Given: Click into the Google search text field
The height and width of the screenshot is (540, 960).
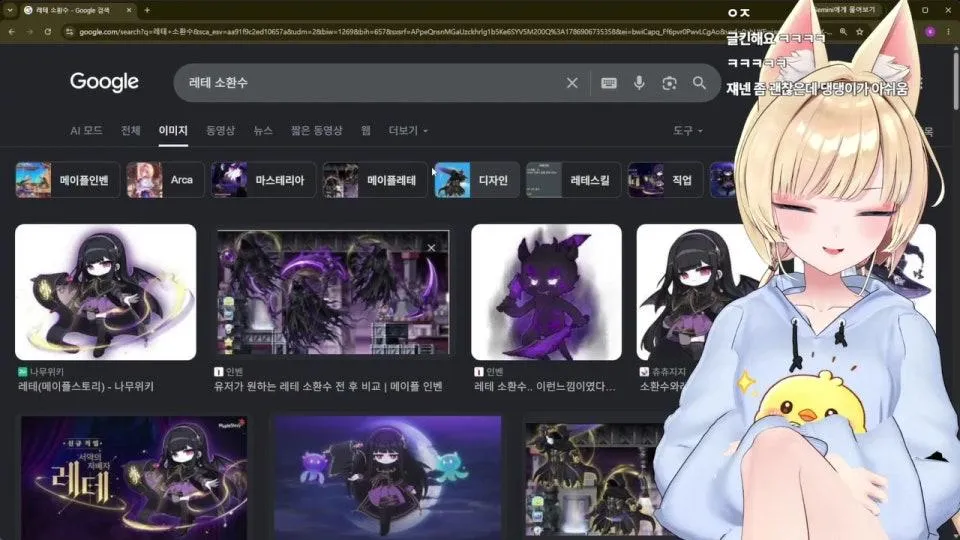Looking at the screenshot, I should click(373, 83).
